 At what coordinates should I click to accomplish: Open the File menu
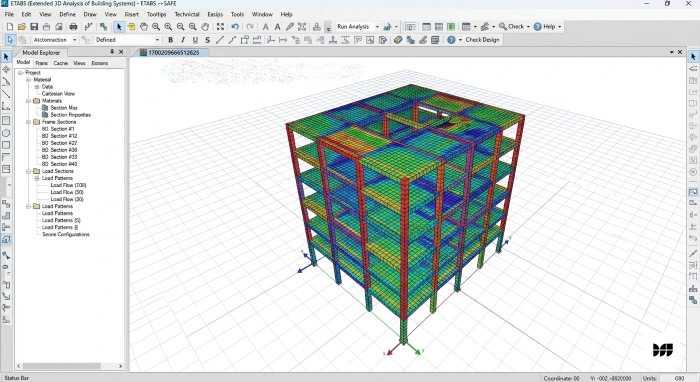pos(9,14)
